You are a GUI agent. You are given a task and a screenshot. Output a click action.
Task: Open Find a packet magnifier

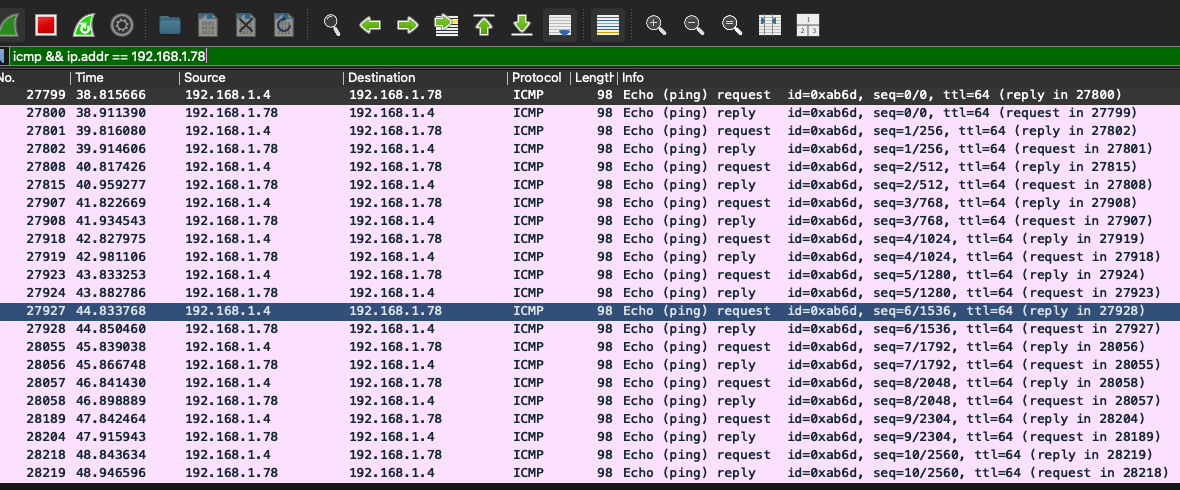[332, 26]
